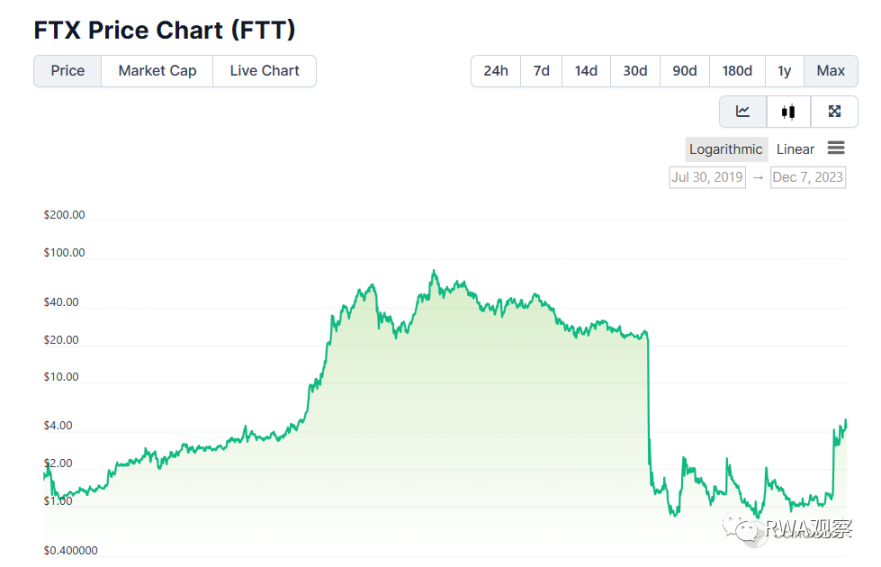Image resolution: width=881 pixels, height=567 pixels.
Task: Open the Live Chart tab
Action: pos(264,71)
